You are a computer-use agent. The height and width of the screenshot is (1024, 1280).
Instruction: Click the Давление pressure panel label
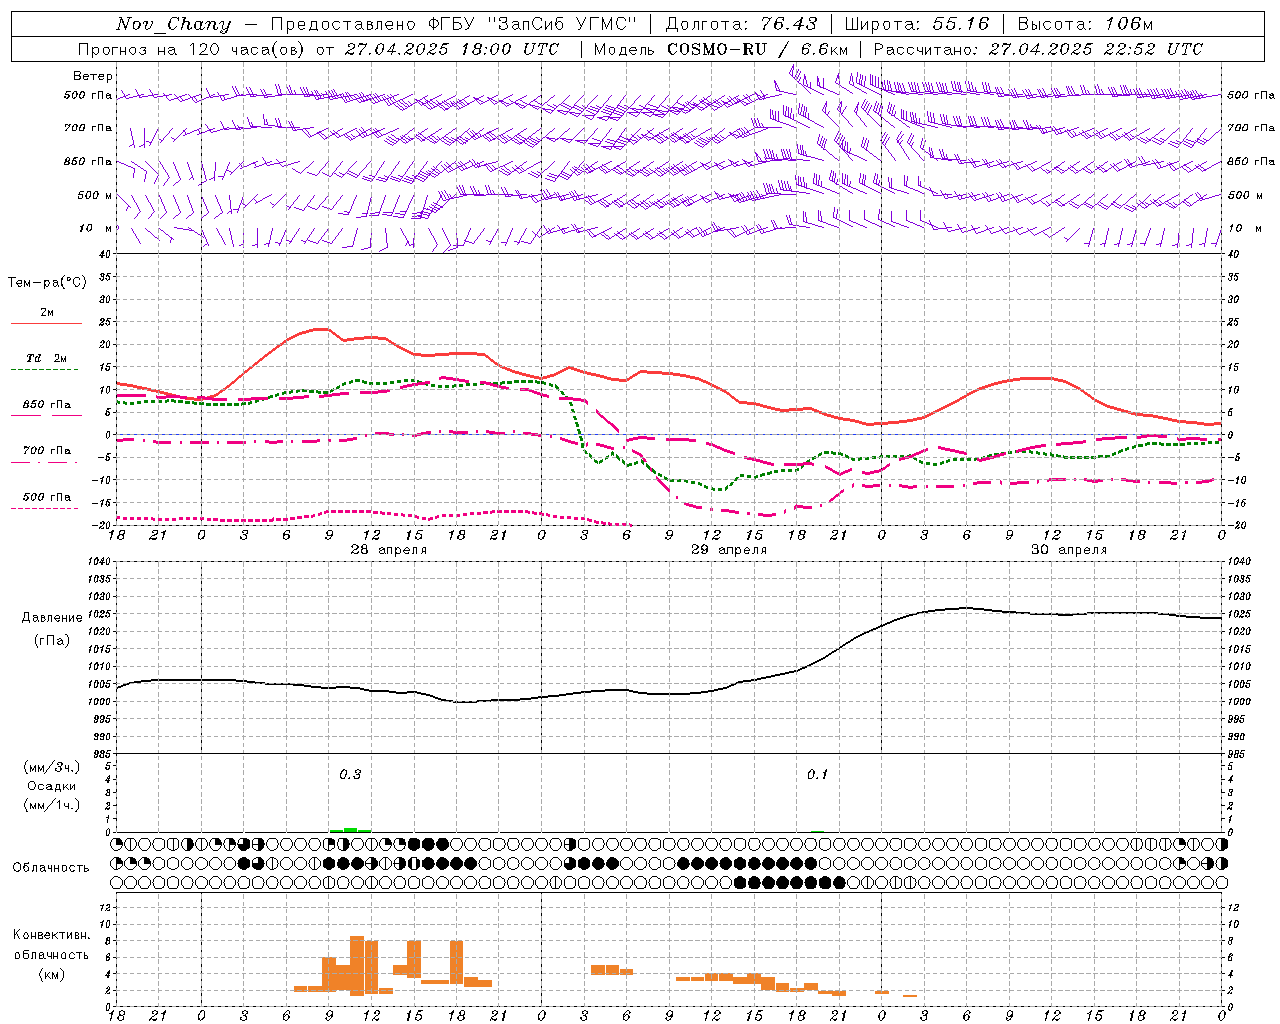point(52,618)
